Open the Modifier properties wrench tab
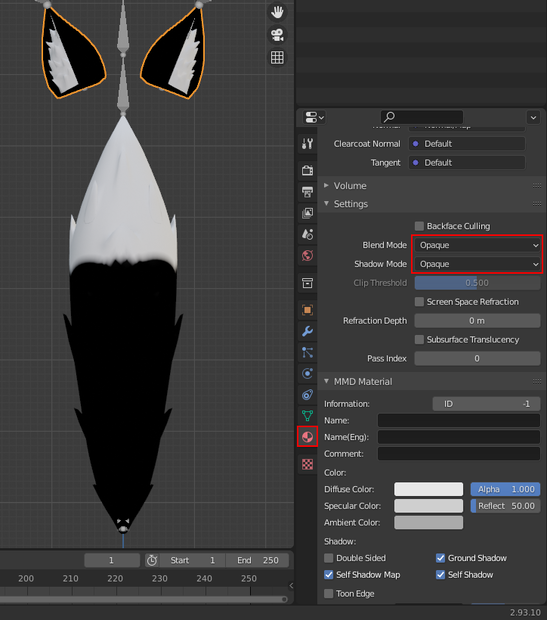Image resolution: width=547 pixels, height=620 pixels. [x=307, y=331]
